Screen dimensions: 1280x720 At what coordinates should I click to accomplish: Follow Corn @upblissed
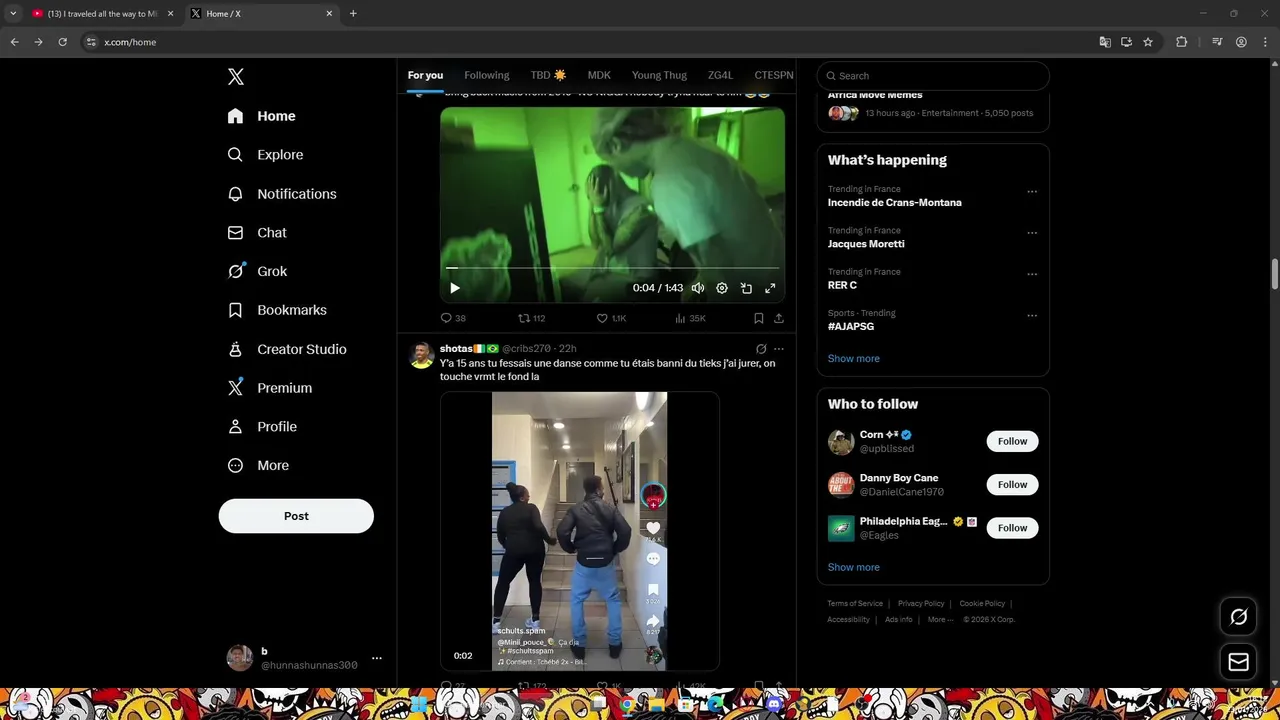(x=1012, y=441)
